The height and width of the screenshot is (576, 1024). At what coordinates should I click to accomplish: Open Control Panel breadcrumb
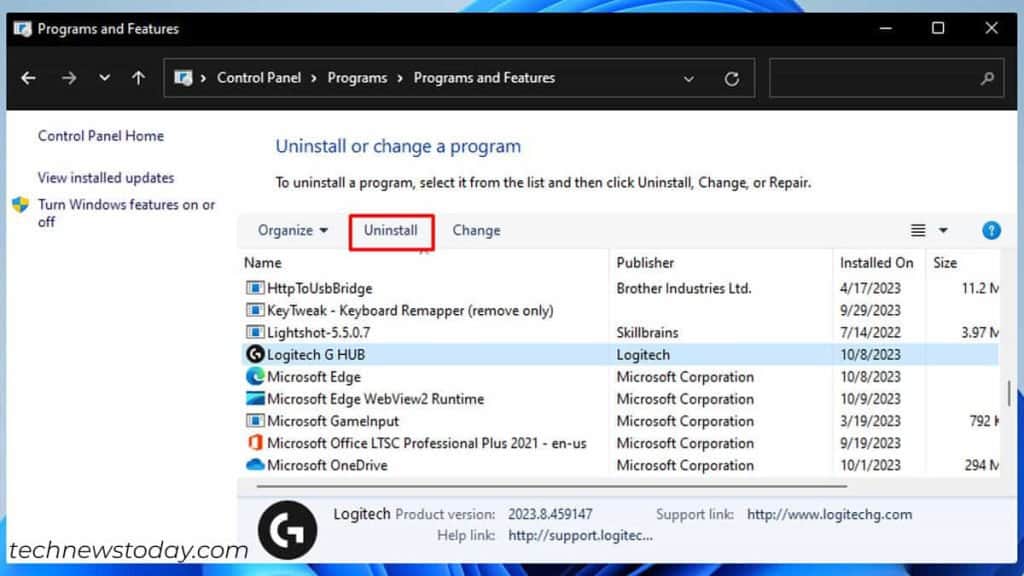[259, 78]
